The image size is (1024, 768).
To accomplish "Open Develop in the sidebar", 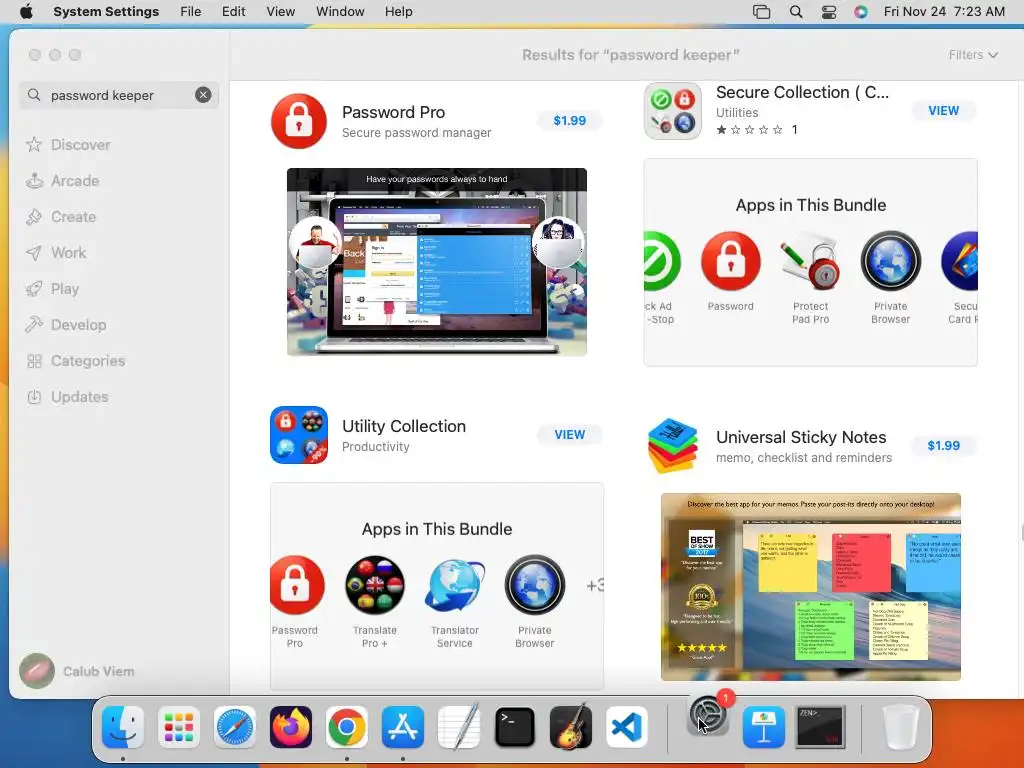I will (x=65, y=325).
